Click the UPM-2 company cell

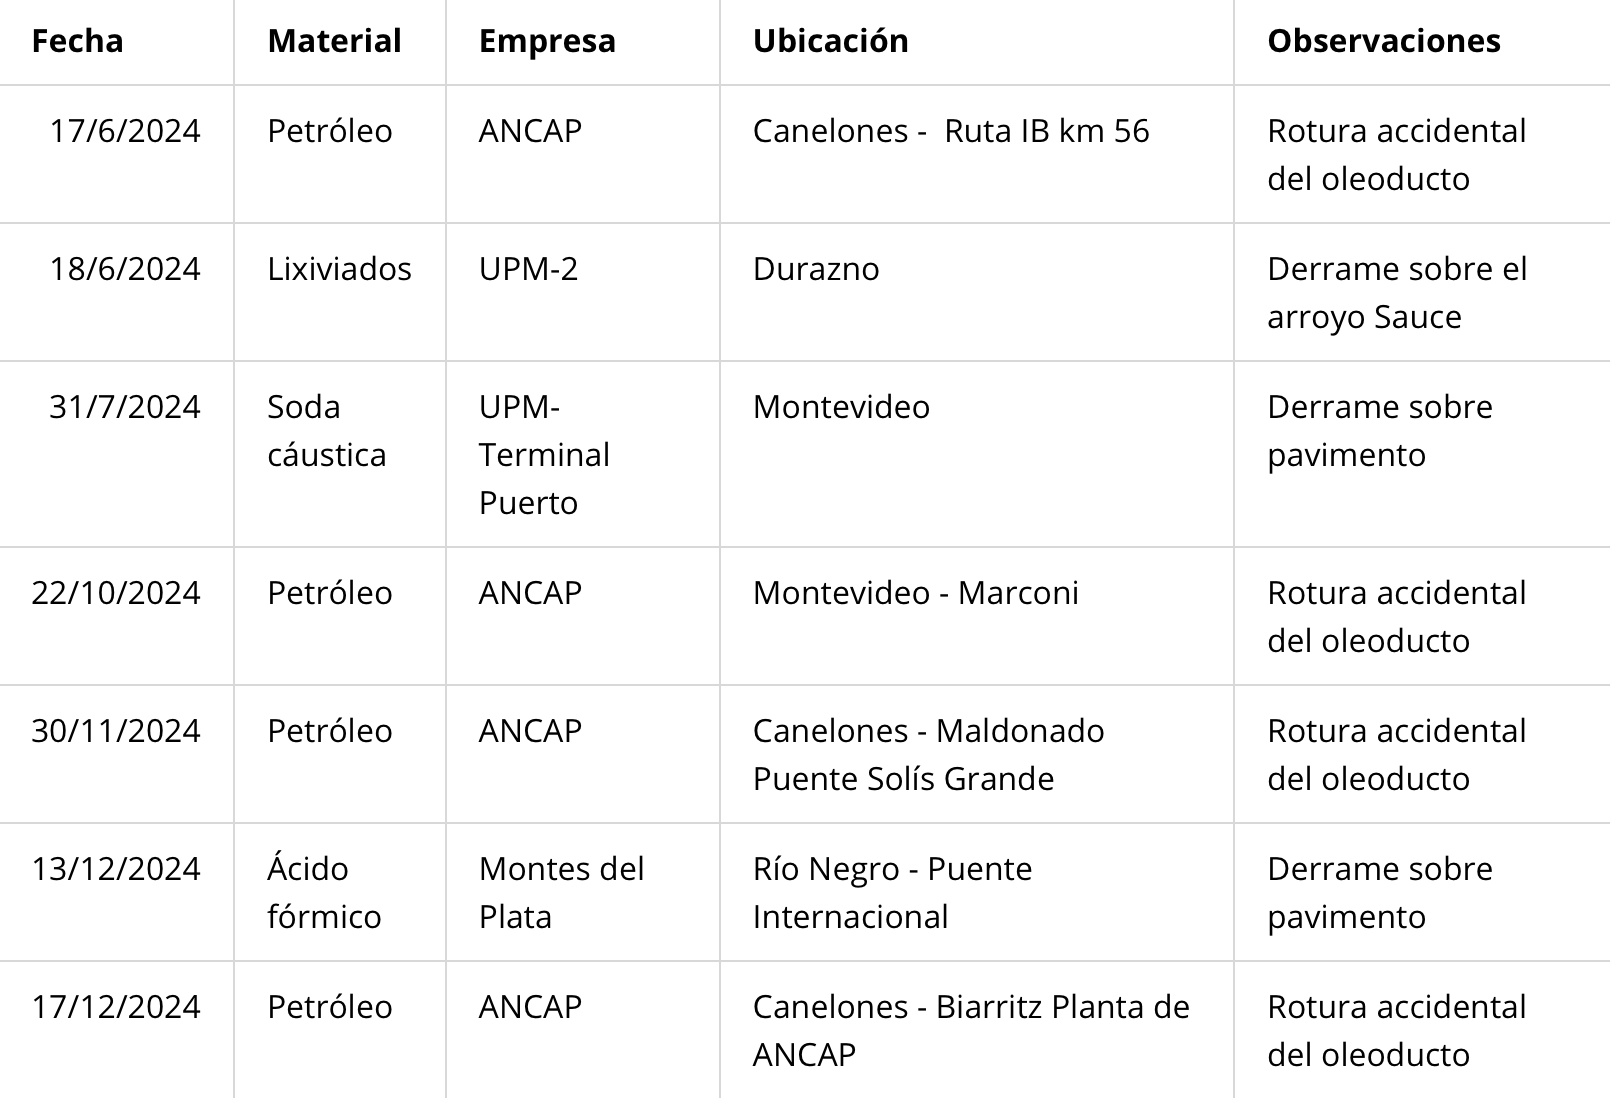pos(582,292)
